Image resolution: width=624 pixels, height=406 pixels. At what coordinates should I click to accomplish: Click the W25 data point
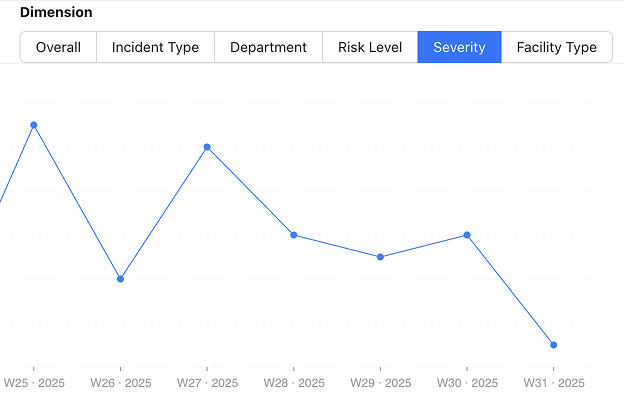(x=34, y=125)
